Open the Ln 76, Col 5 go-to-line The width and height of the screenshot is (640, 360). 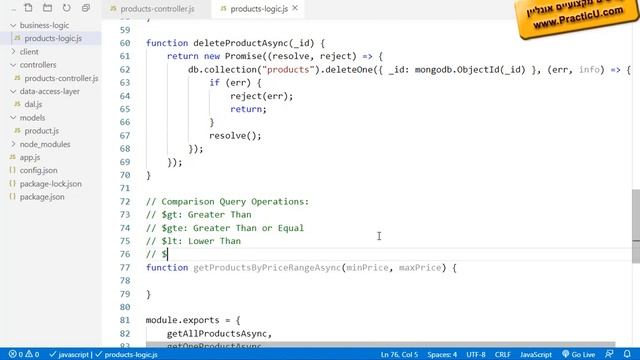399,354
